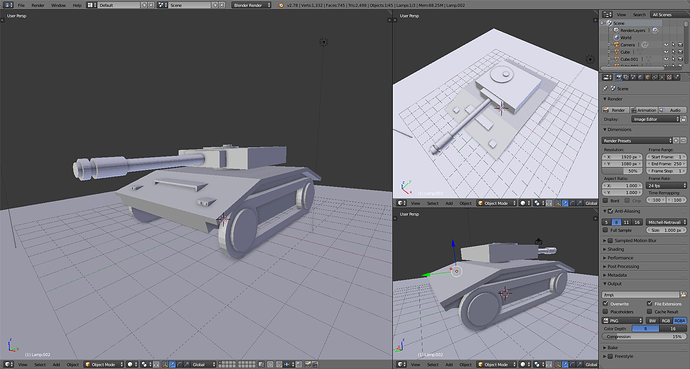Select the Cube object icon in outliner
690x369 pixels.
(617, 52)
